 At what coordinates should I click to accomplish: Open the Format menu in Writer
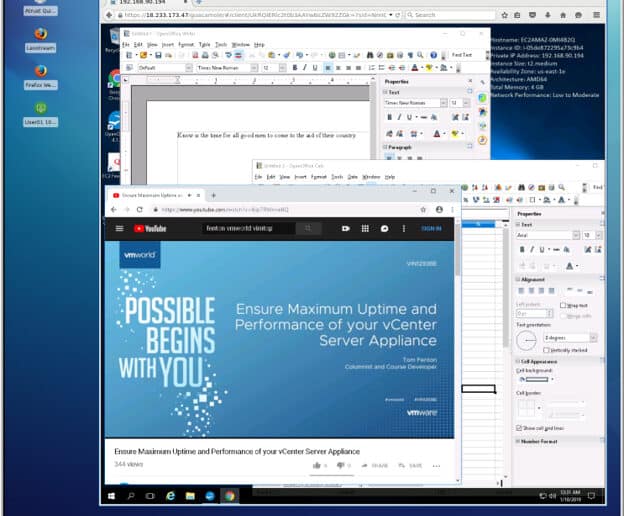click(186, 45)
